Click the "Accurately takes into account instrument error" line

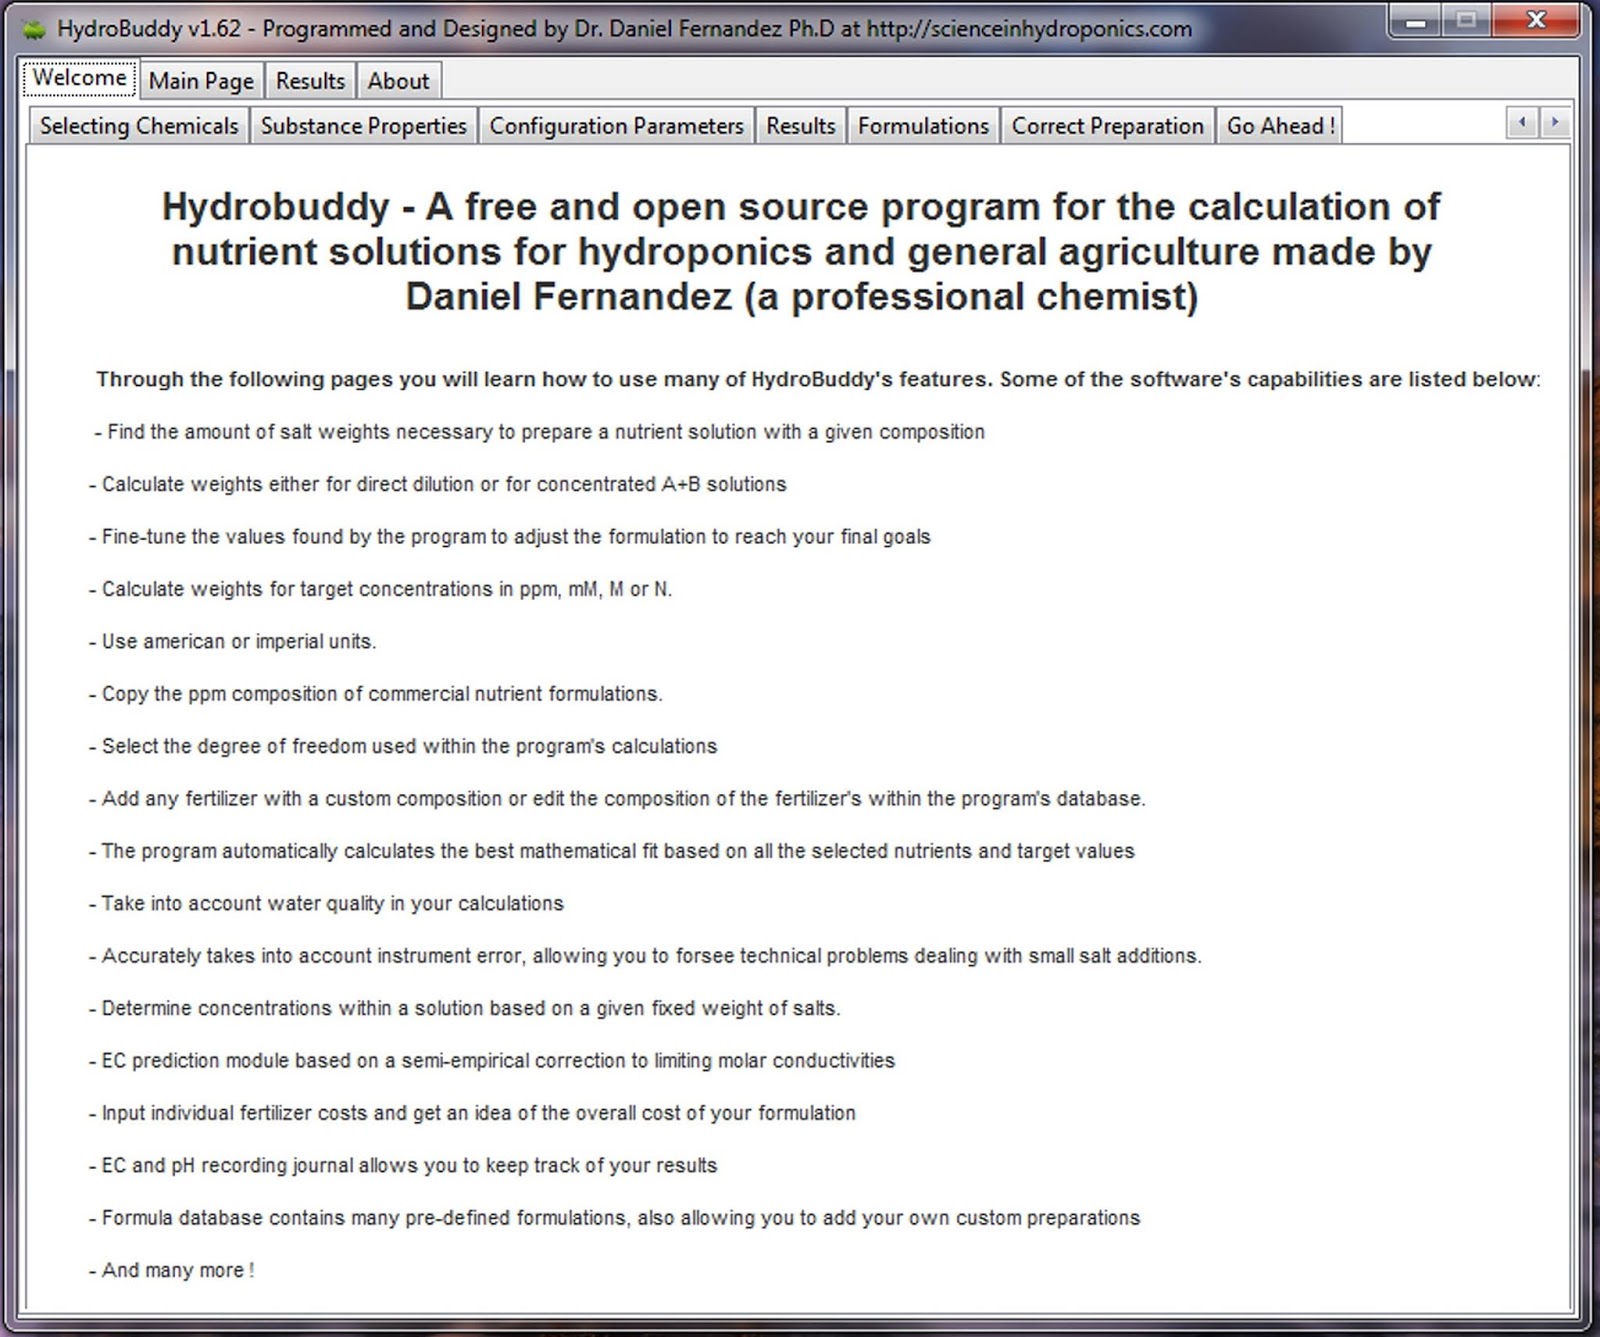coord(645,956)
